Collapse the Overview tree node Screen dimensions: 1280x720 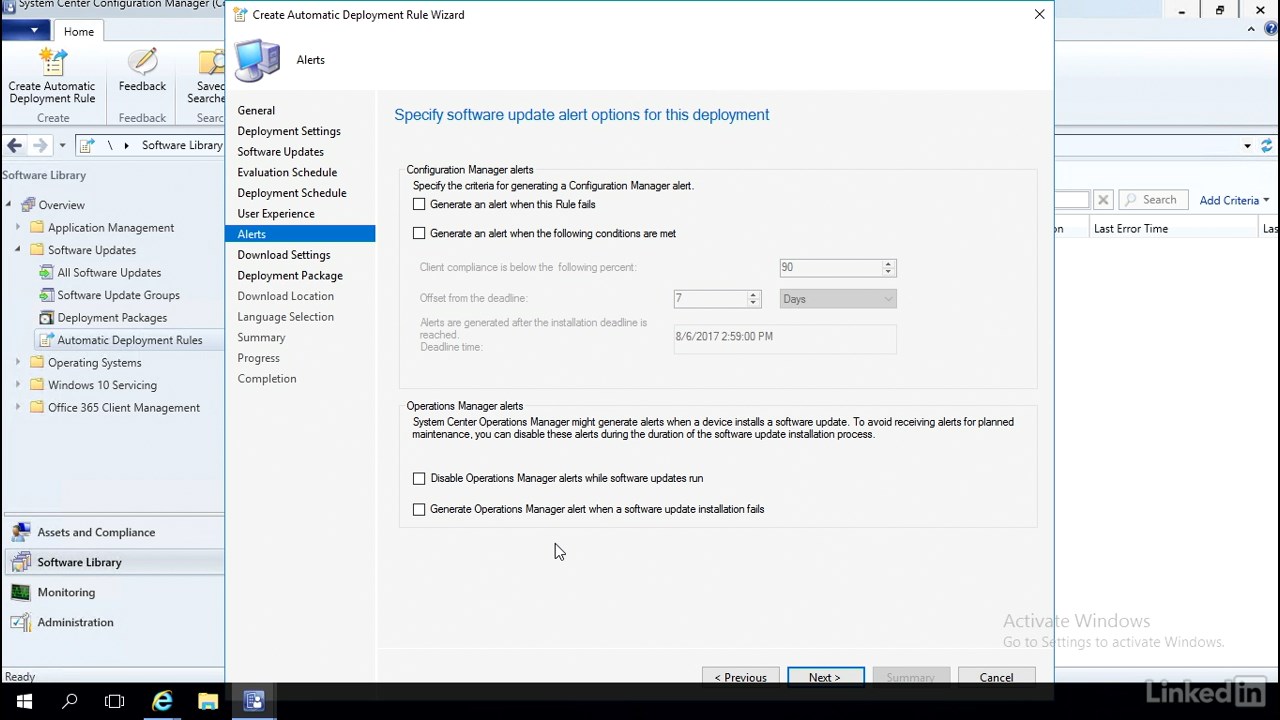coord(9,205)
